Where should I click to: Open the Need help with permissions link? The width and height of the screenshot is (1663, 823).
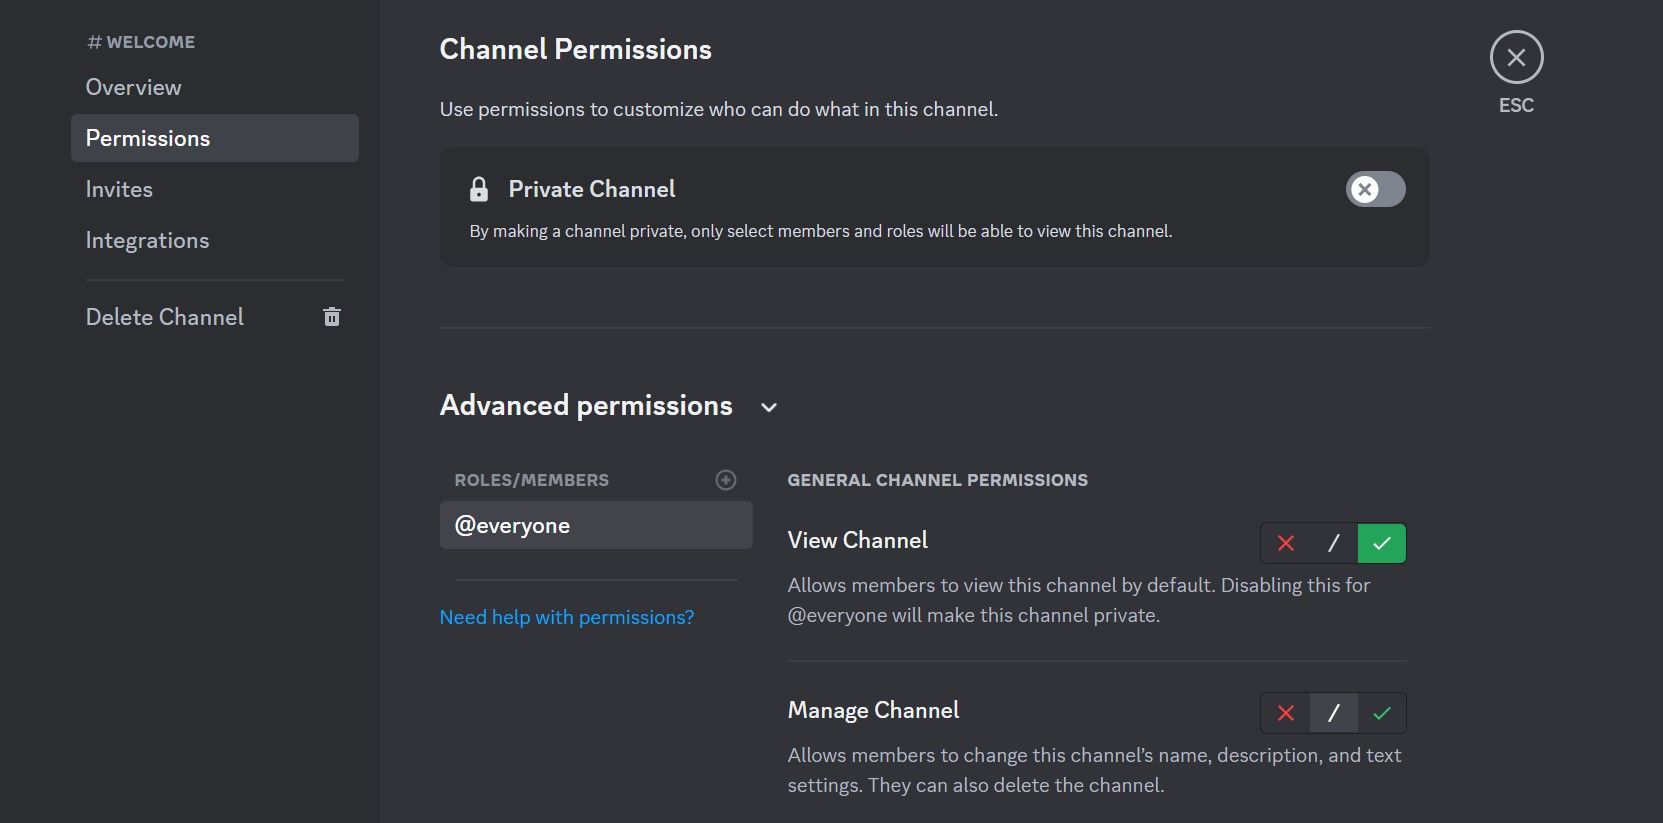tap(566, 616)
